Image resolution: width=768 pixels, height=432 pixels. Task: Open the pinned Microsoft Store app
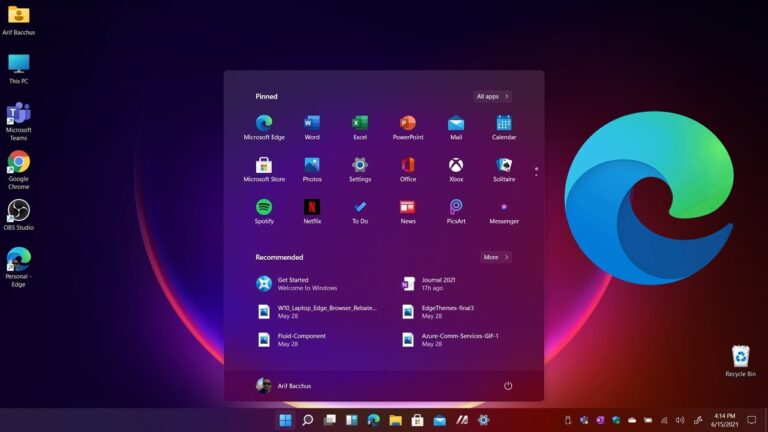(x=264, y=169)
